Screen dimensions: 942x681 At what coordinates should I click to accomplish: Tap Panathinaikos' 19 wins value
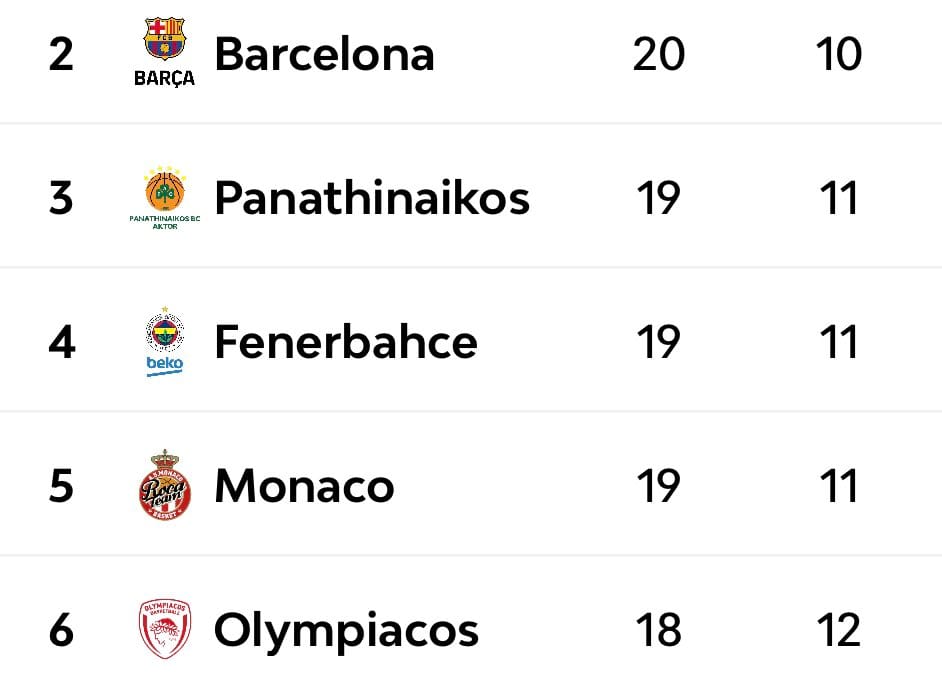point(658,198)
